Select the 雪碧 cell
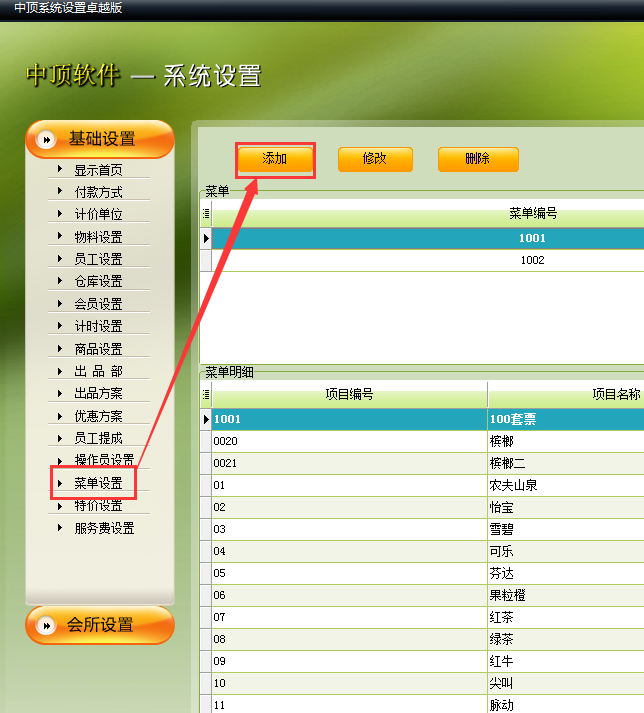This screenshot has width=644, height=713. tap(566, 529)
